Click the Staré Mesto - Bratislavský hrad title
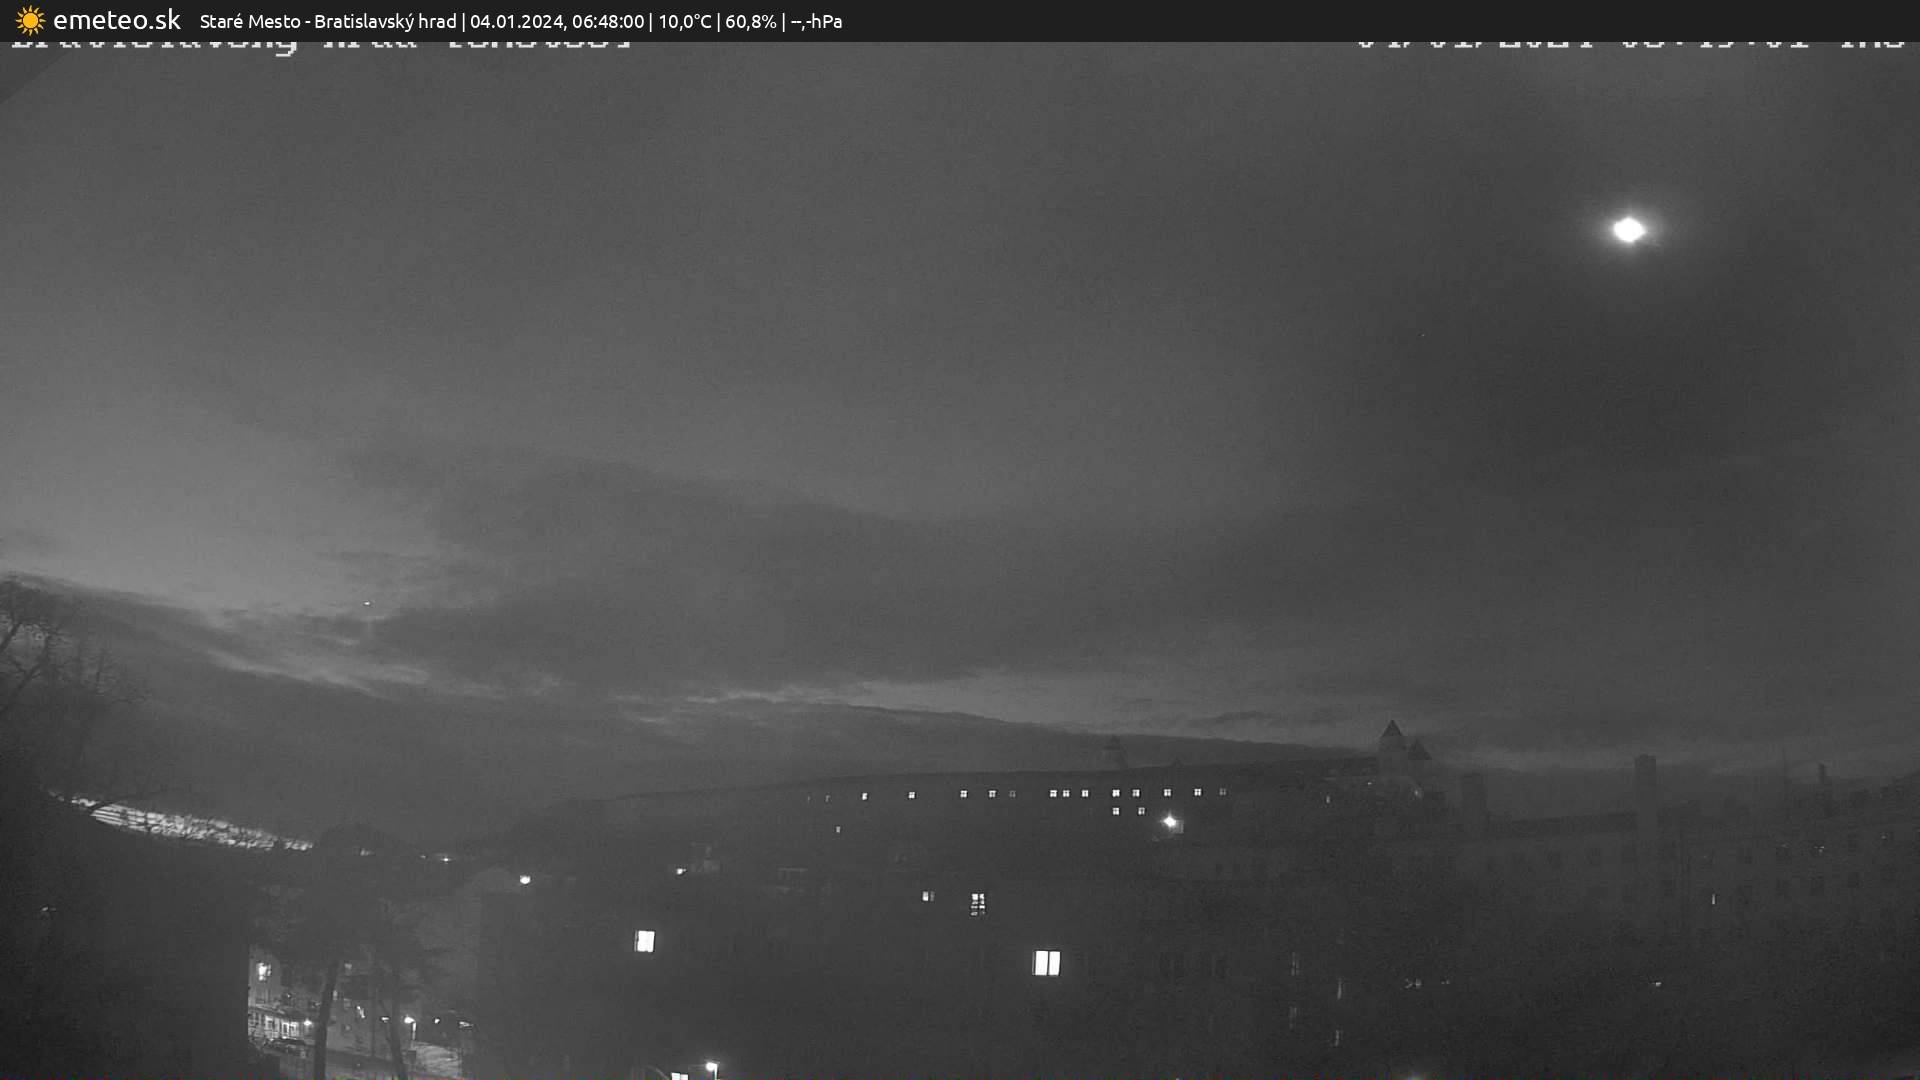Screen dimensions: 1920x1080 pyautogui.click(x=327, y=22)
